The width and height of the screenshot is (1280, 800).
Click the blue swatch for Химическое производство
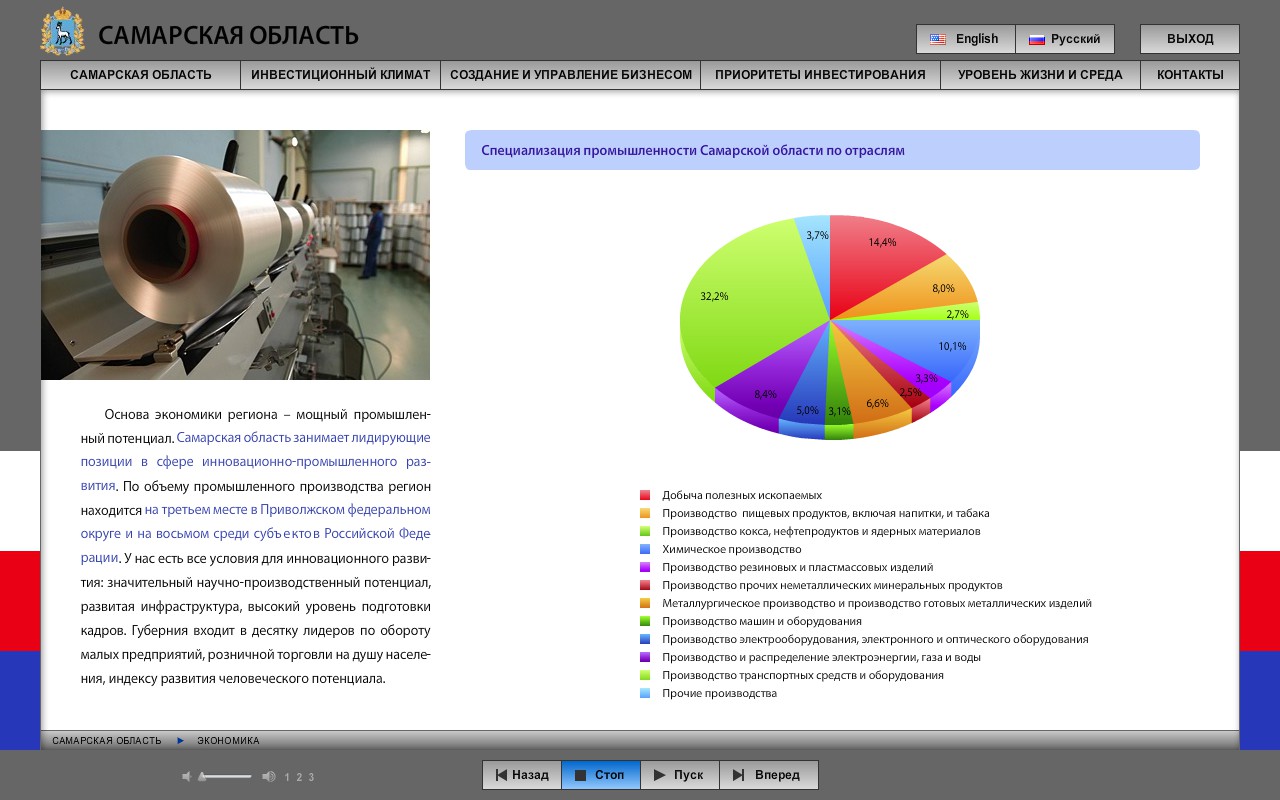645,549
